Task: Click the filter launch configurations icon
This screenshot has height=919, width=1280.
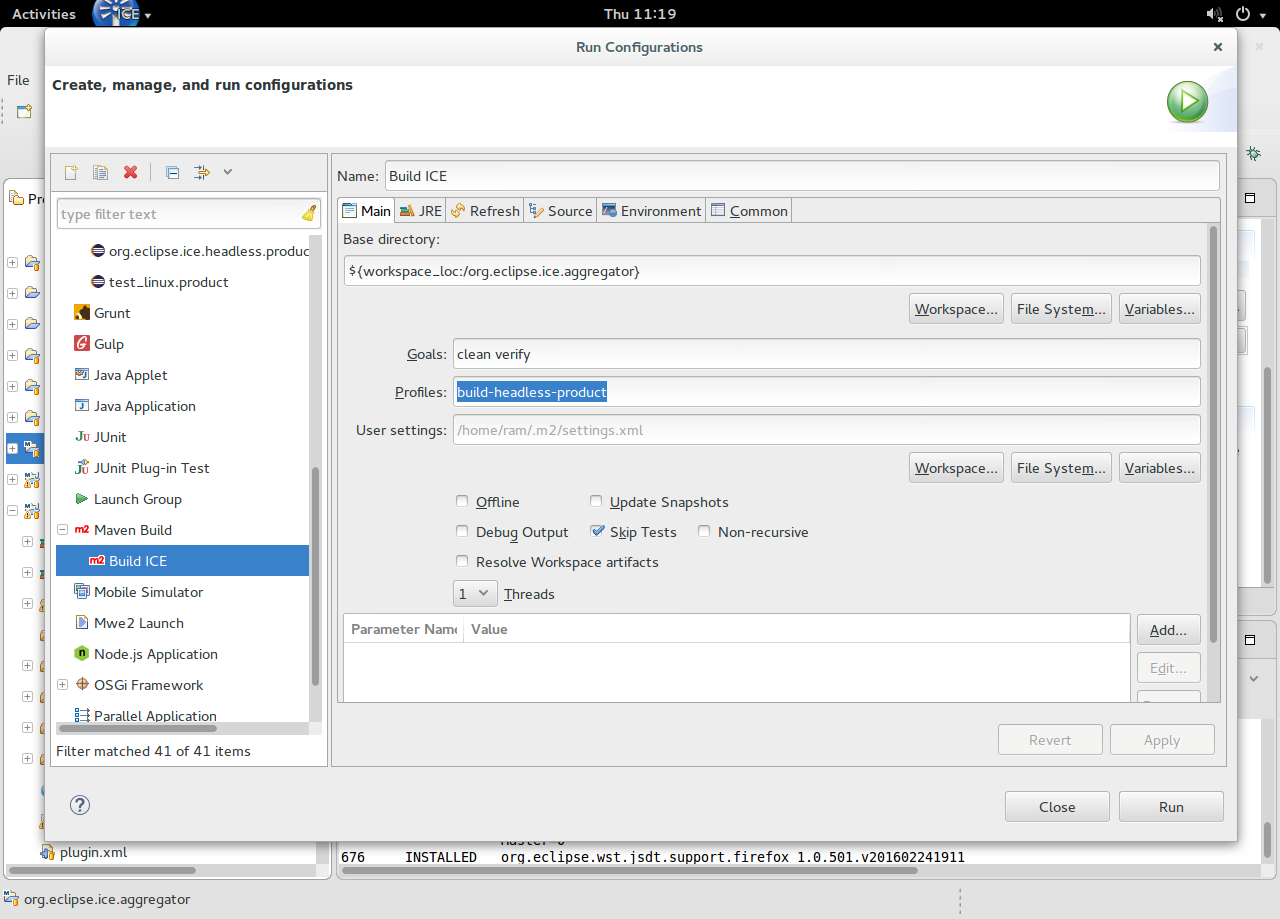Action: (201, 172)
